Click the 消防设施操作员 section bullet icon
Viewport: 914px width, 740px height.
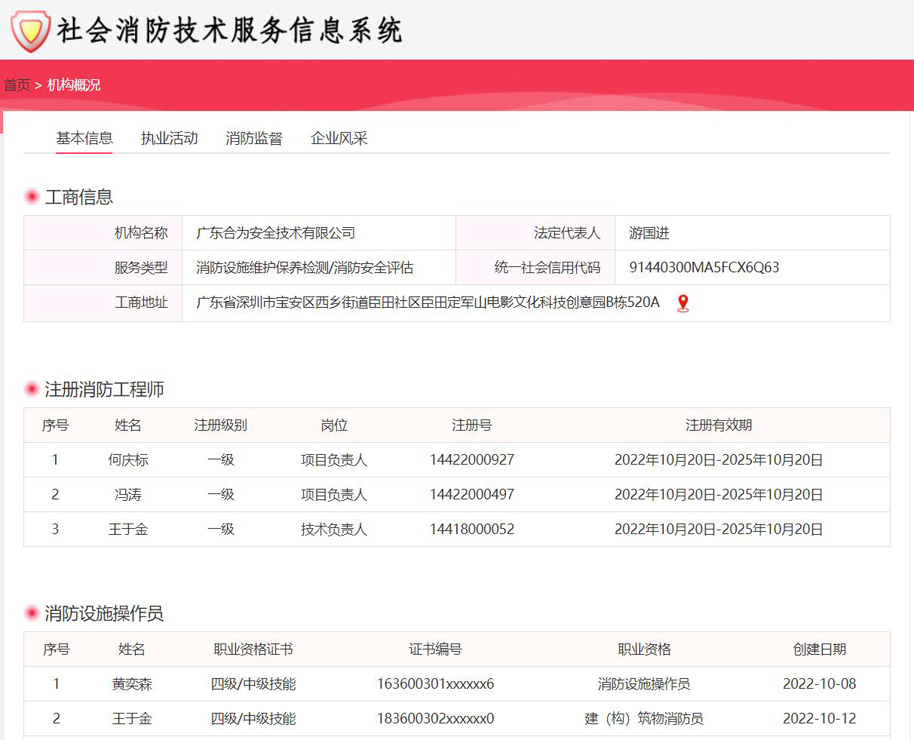32,613
